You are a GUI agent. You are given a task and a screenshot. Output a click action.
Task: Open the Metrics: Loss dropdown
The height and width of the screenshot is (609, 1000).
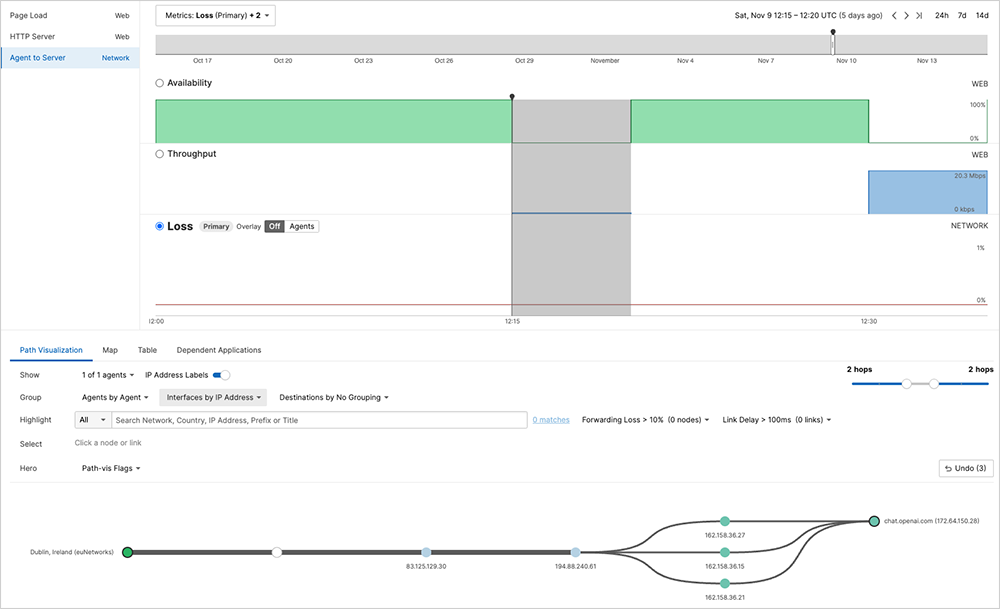tap(215, 16)
